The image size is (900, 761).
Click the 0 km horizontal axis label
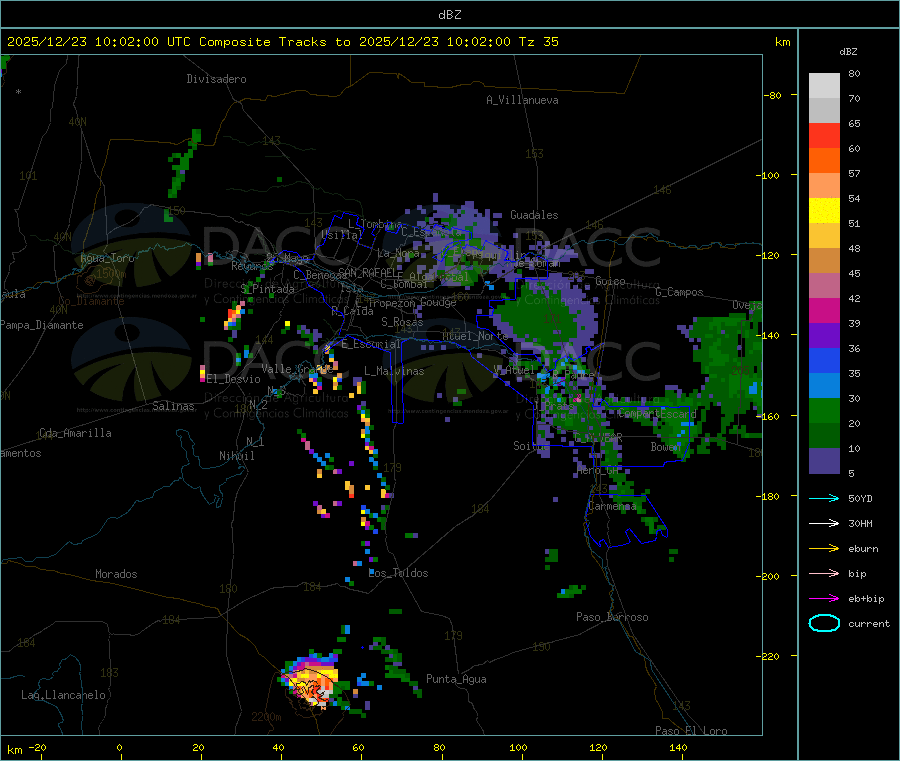(x=119, y=747)
